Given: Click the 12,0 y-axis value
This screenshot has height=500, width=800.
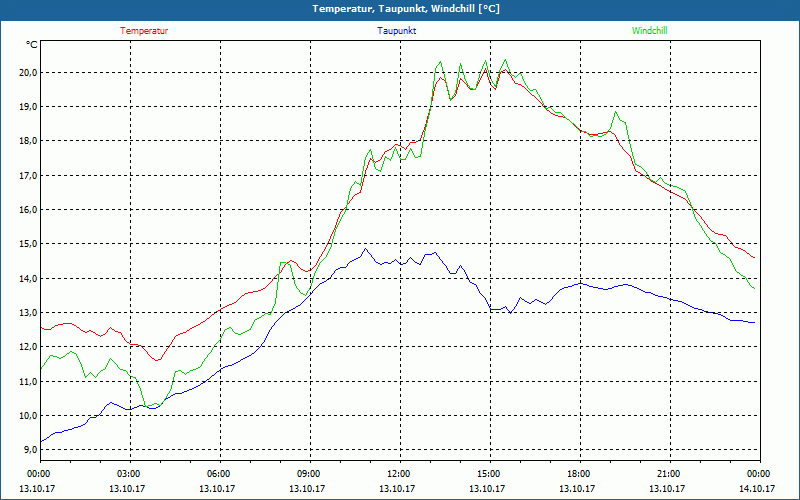Looking at the screenshot, I should click(x=29, y=347).
